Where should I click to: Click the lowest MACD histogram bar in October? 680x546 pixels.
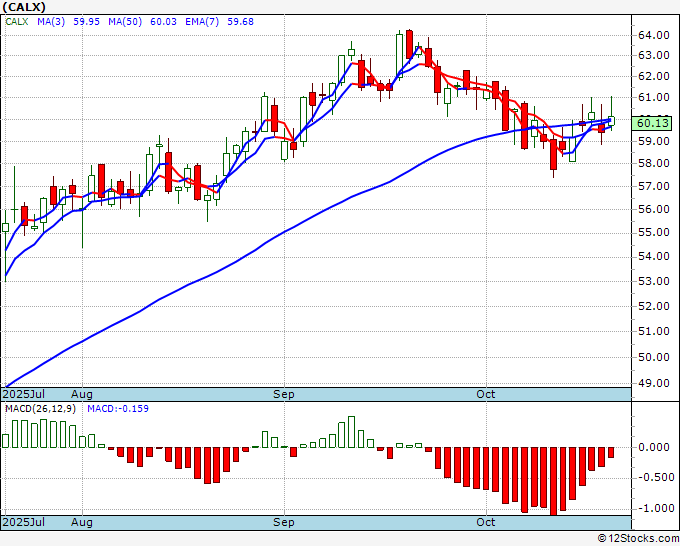553,481
